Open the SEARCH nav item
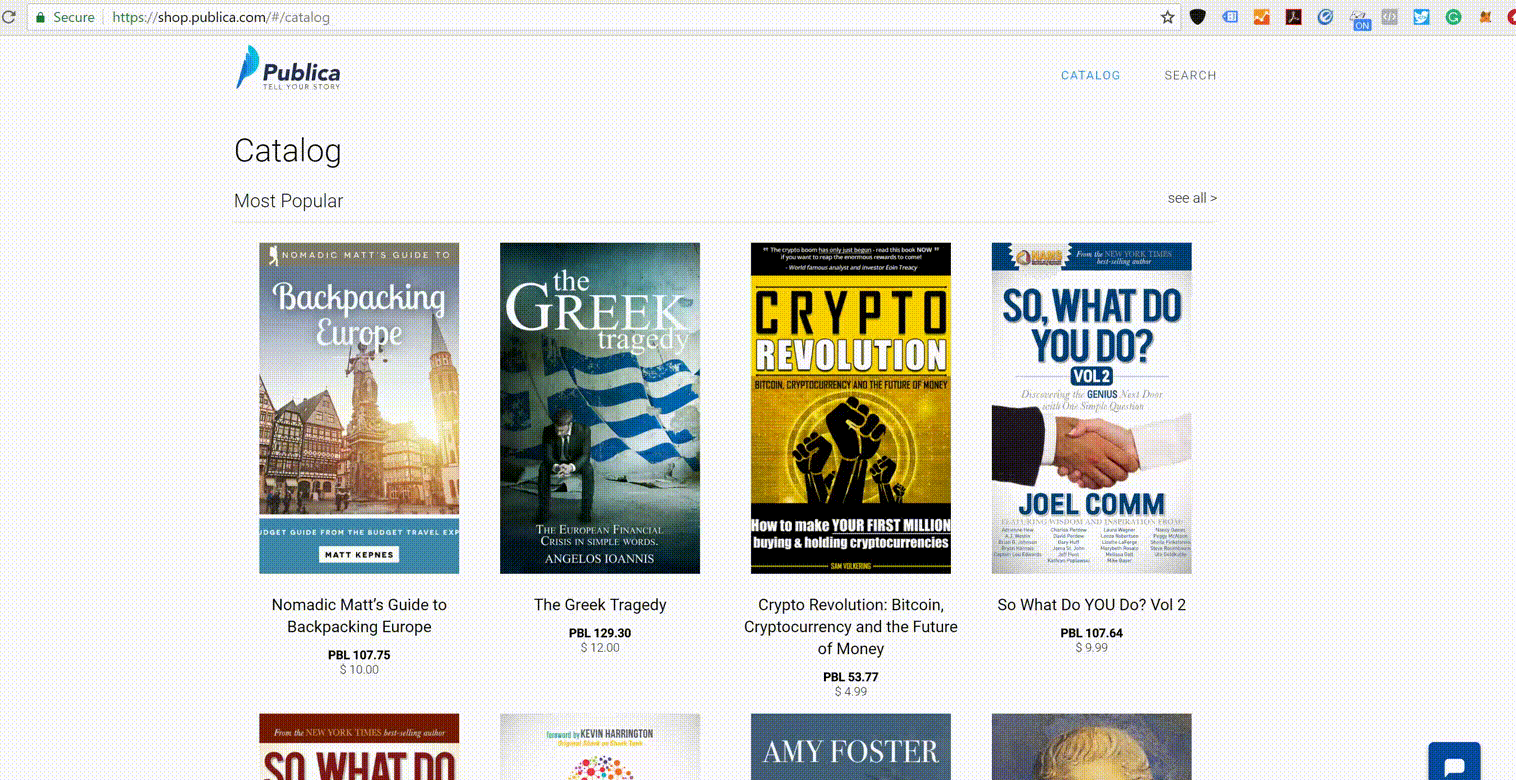 (1190, 75)
